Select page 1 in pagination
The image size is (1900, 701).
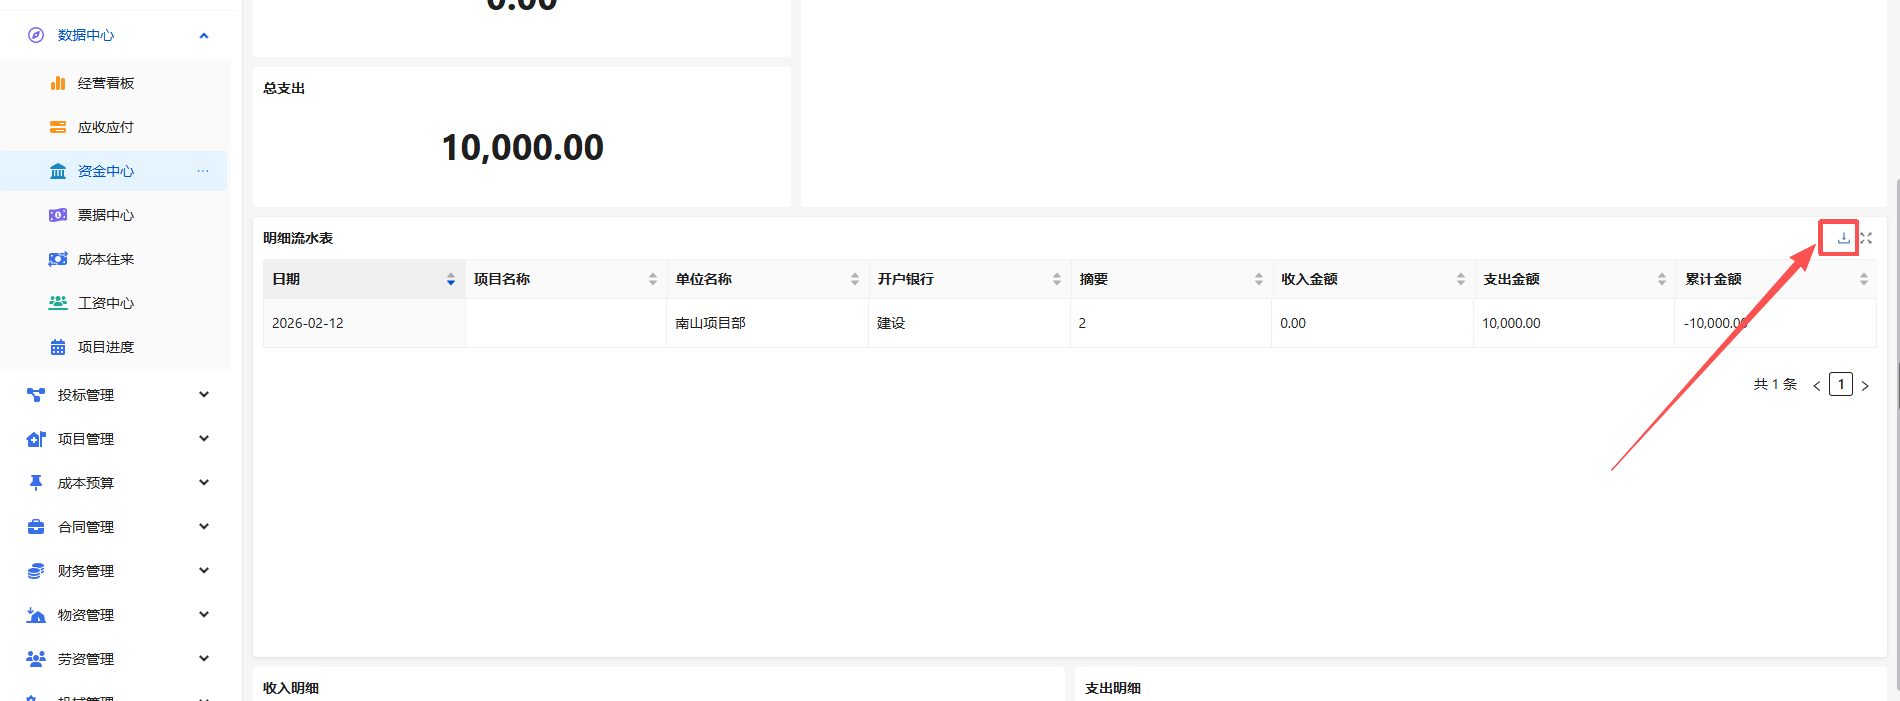point(1841,384)
